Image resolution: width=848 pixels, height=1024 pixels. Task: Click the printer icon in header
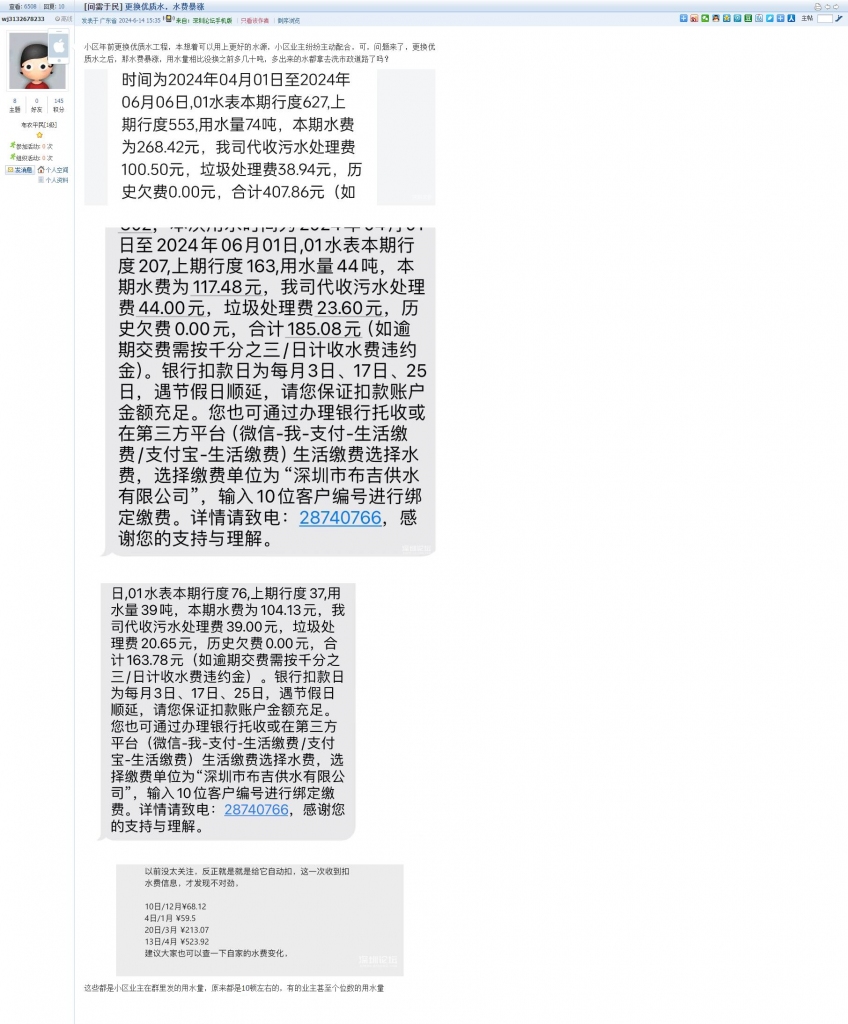coord(818,7)
